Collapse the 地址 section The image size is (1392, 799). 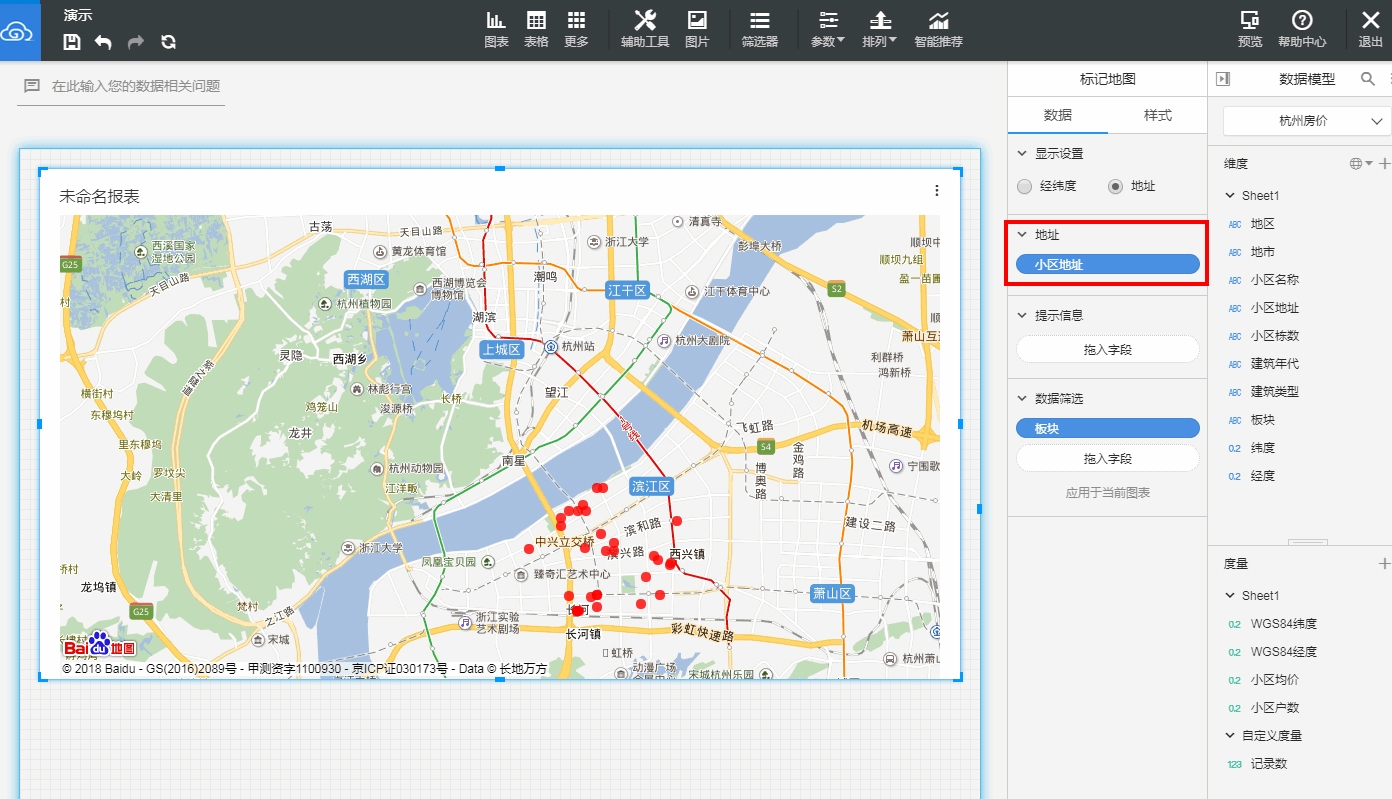[x=1022, y=235]
